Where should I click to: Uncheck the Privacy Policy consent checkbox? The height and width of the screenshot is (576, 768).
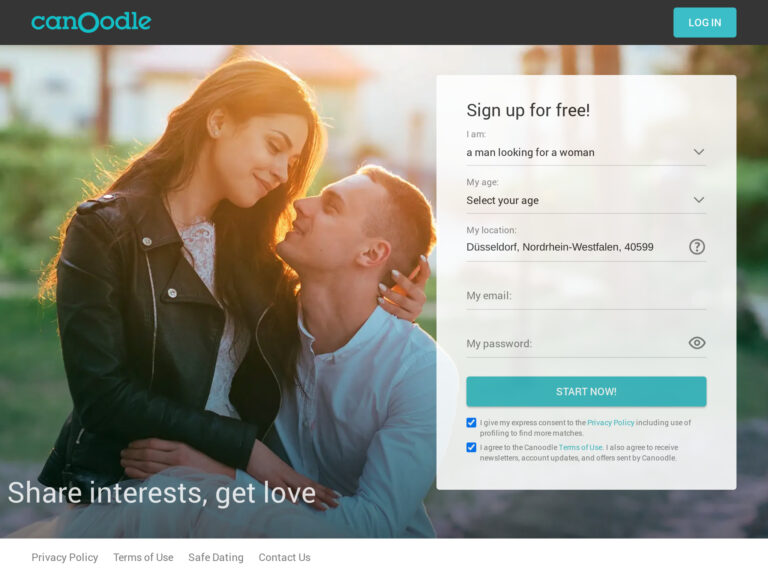pos(471,422)
